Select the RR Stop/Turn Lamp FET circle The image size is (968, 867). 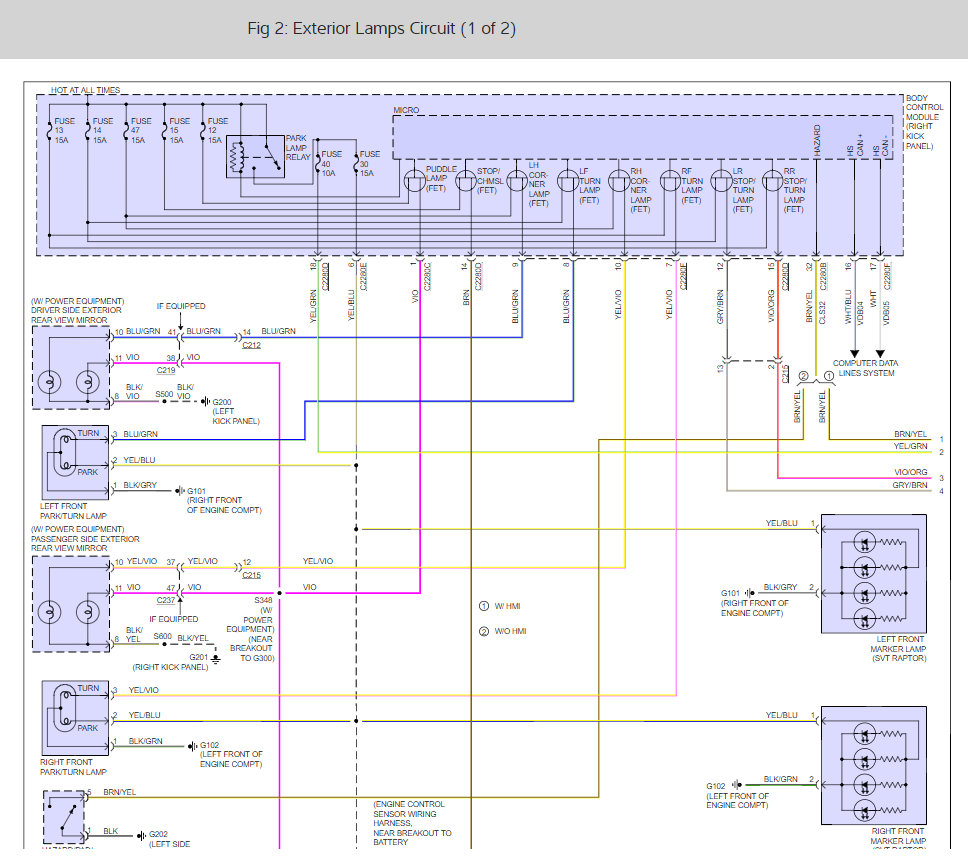[772, 181]
